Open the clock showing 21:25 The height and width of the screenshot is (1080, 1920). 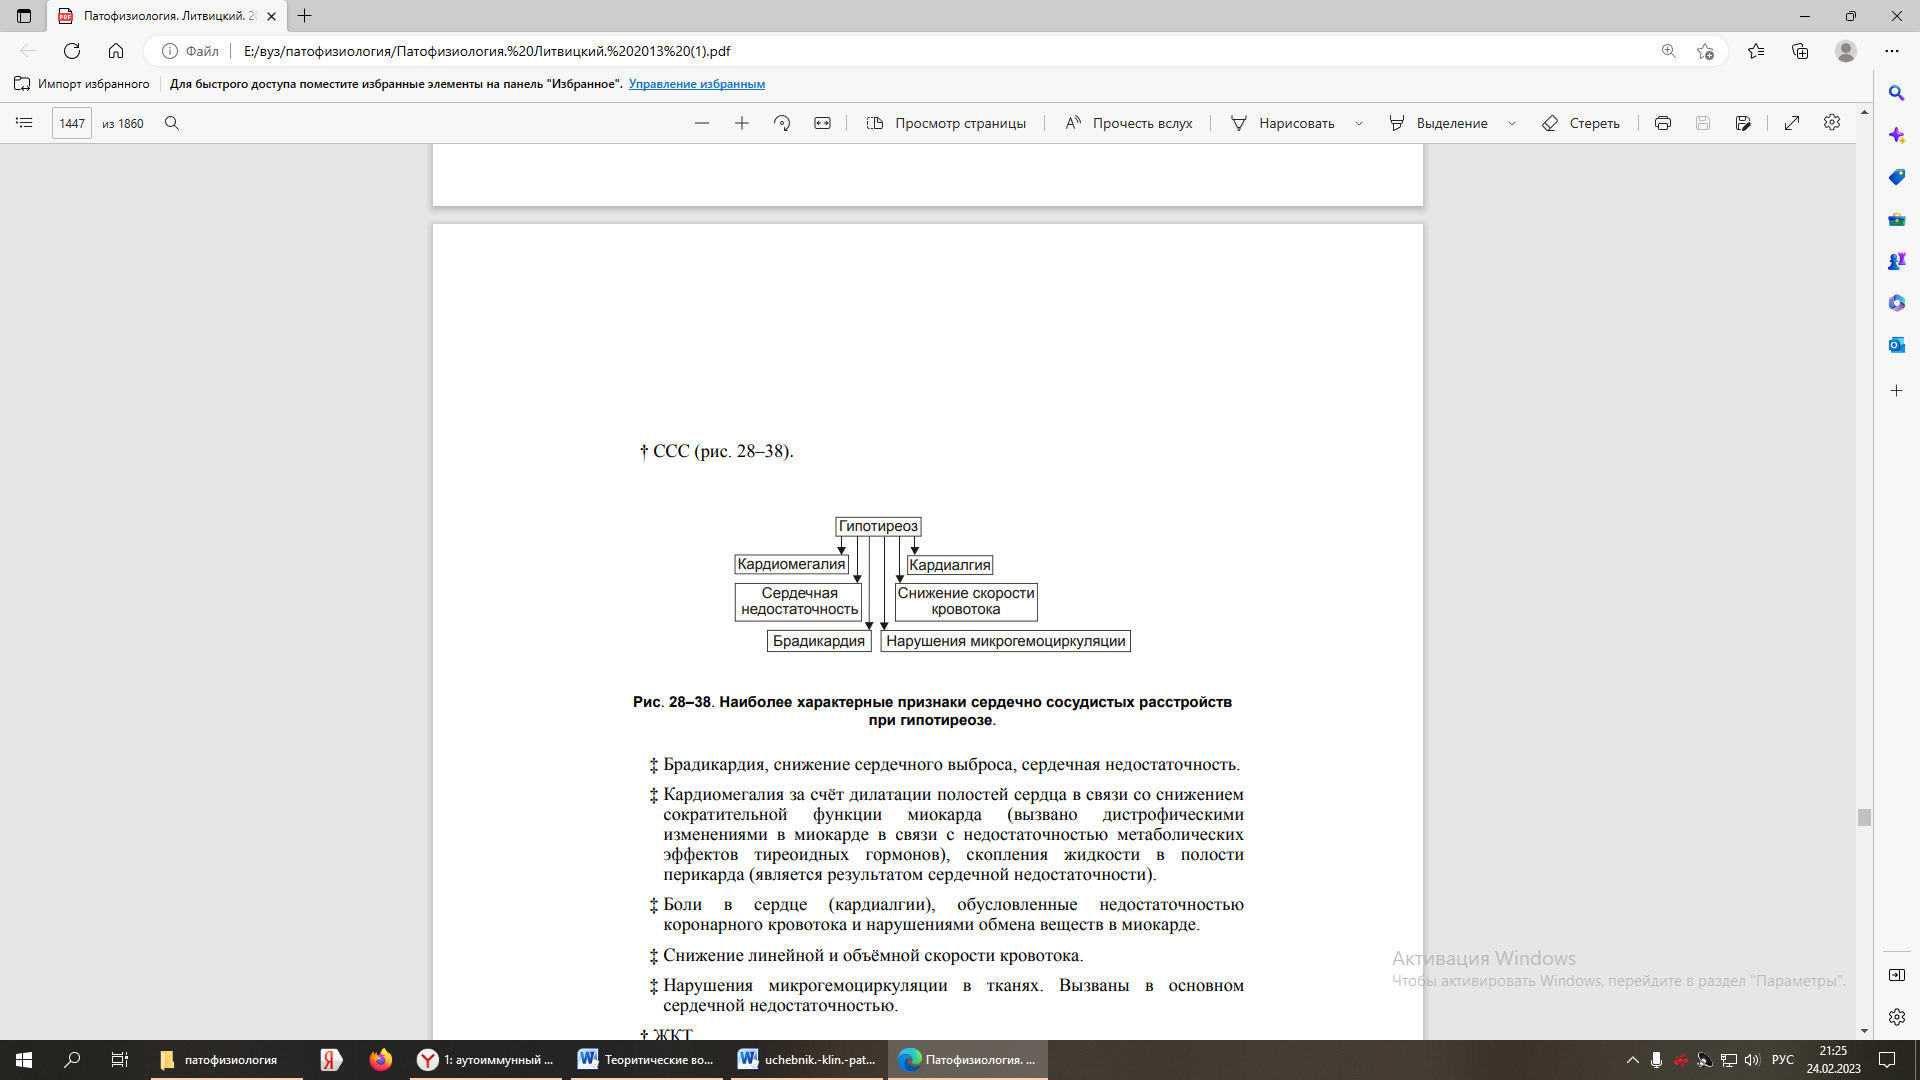(1833, 1060)
